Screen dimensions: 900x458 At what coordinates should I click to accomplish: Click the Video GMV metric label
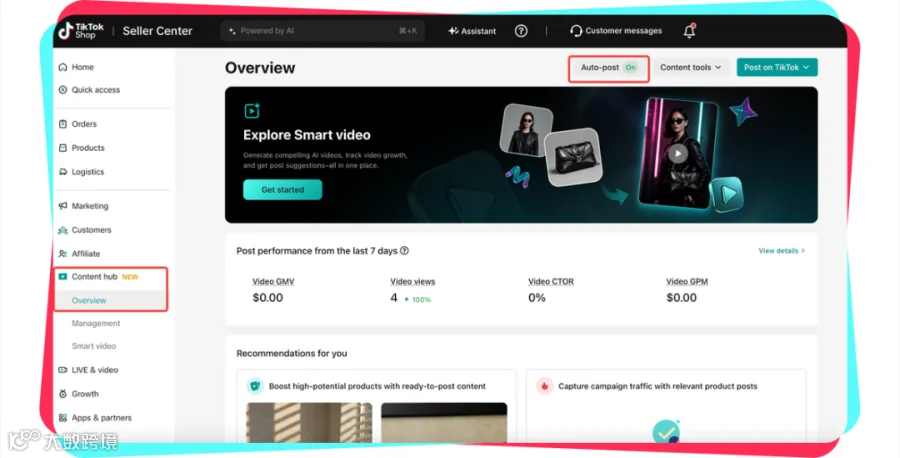coord(273,282)
